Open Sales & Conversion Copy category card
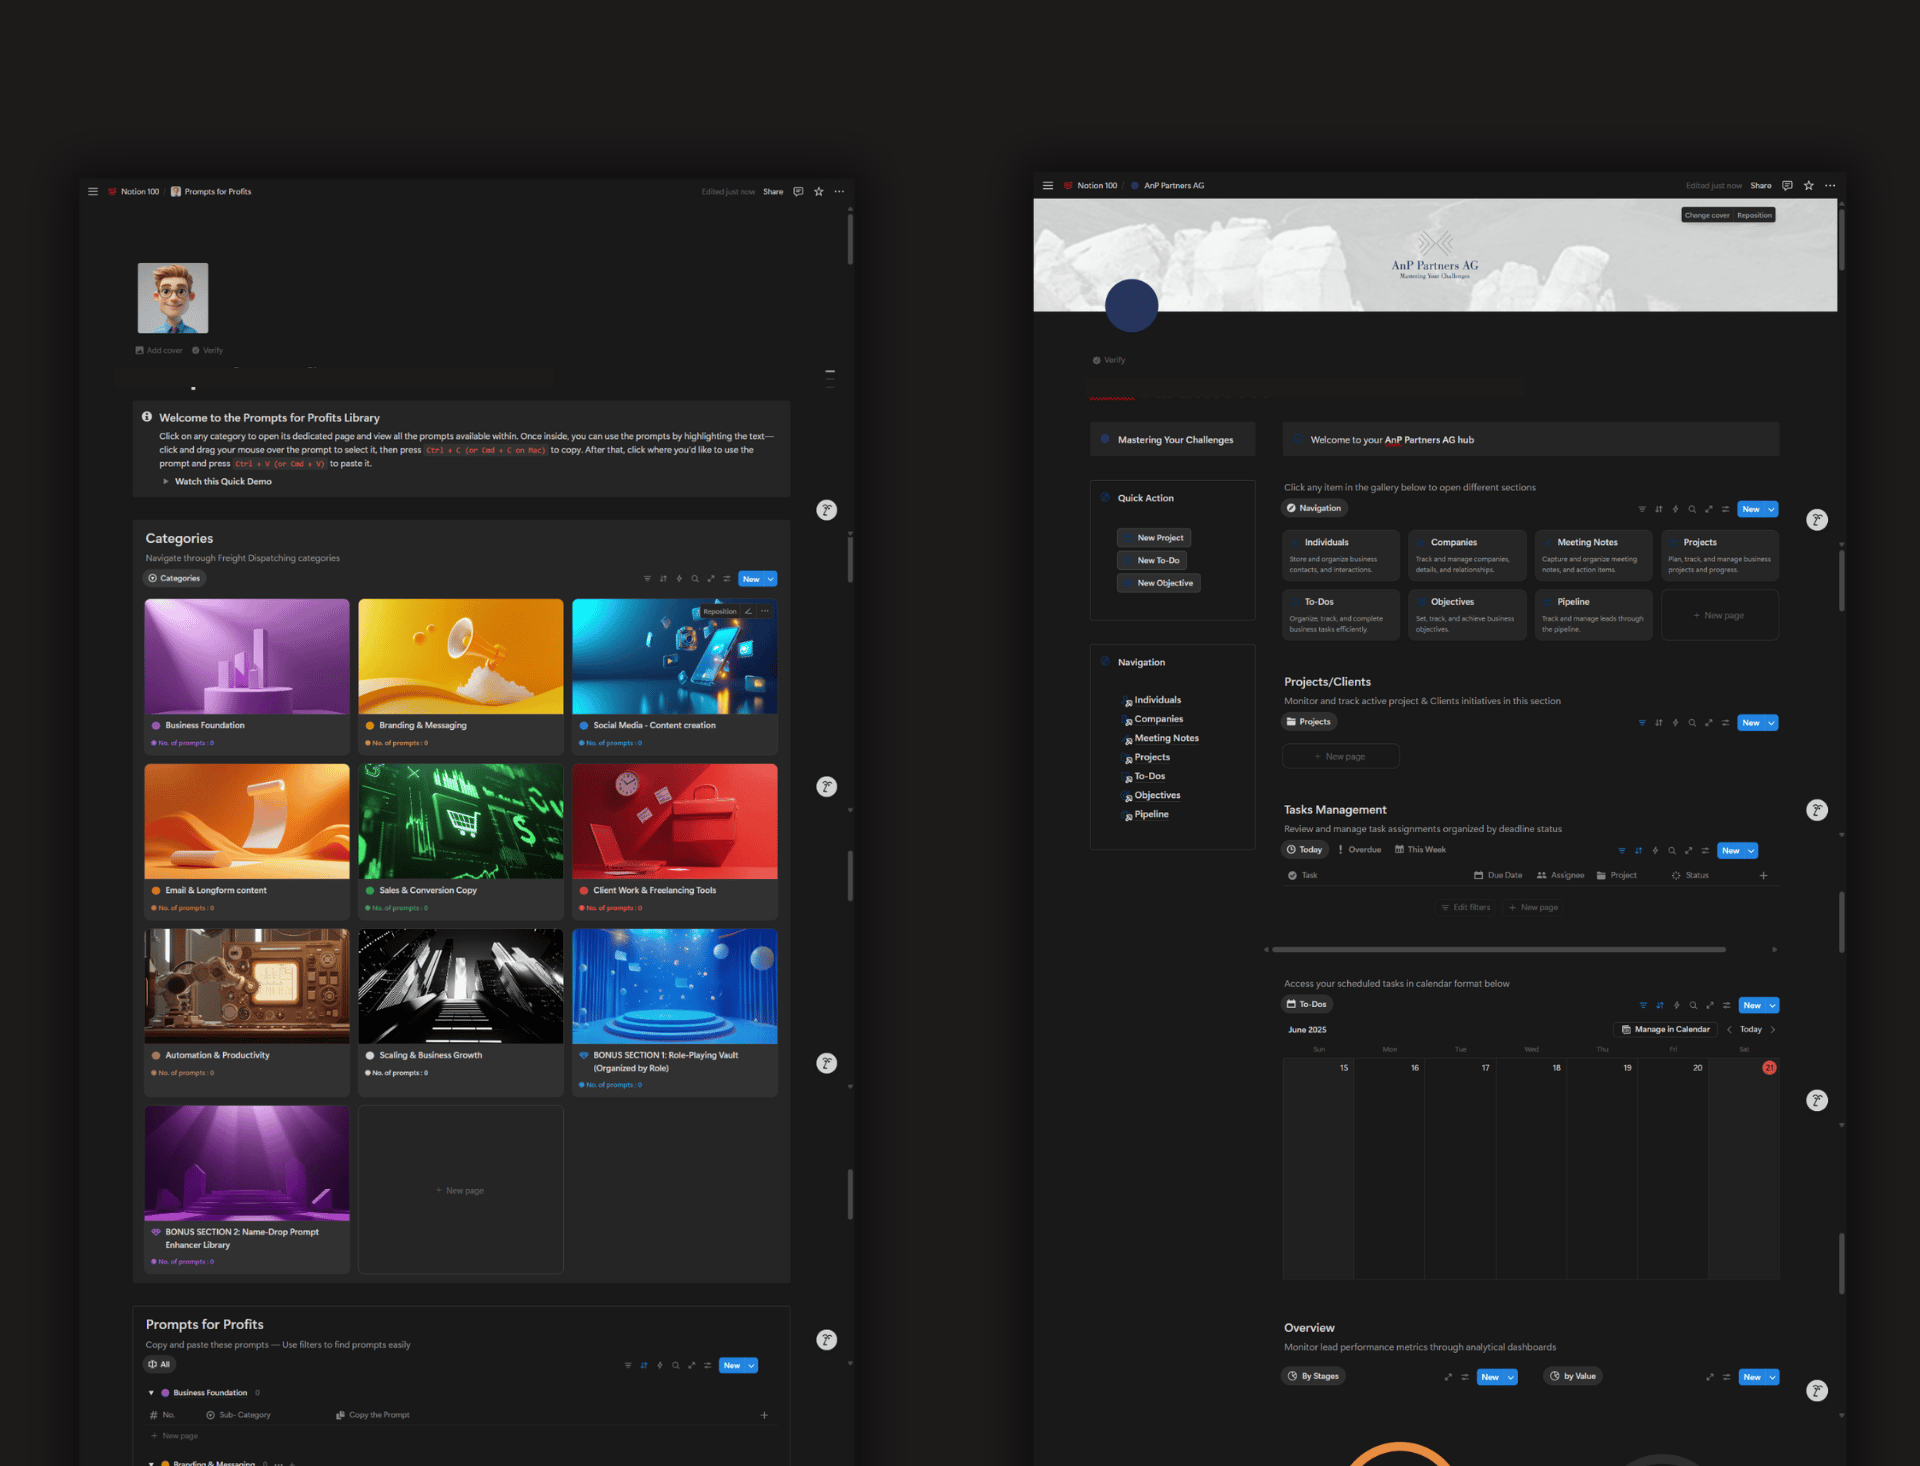 (461, 842)
